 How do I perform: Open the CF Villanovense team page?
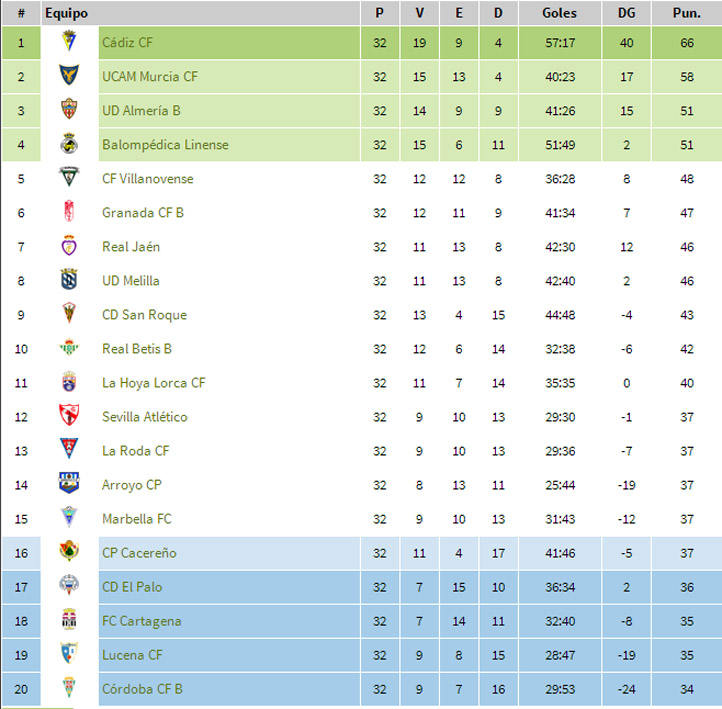(x=148, y=179)
